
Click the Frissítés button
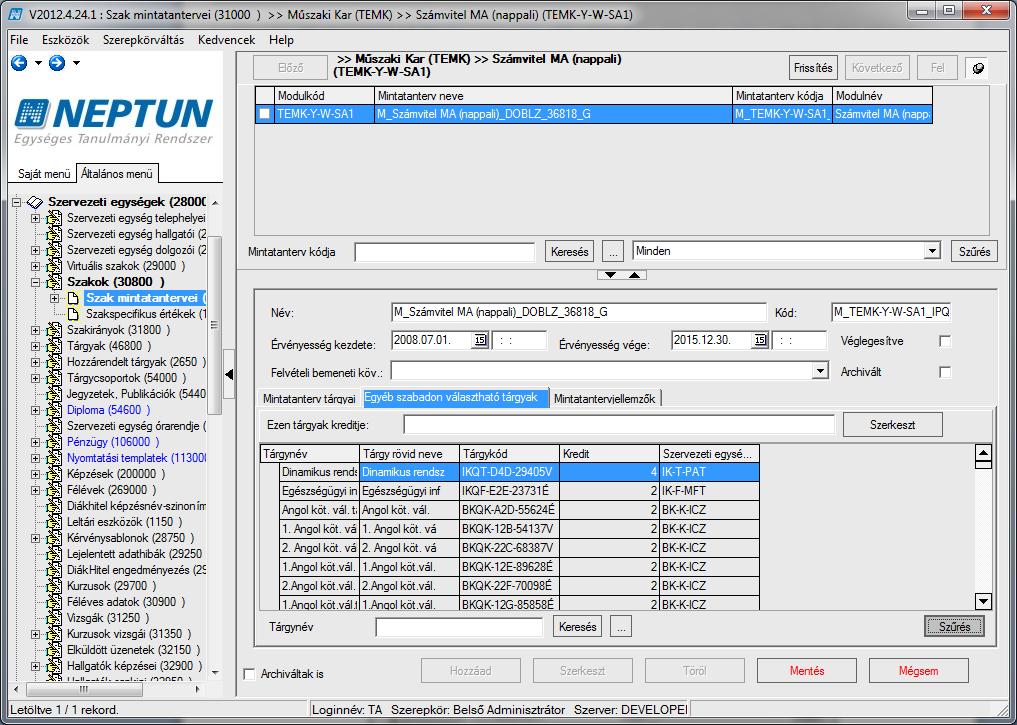(x=813, y=68)
